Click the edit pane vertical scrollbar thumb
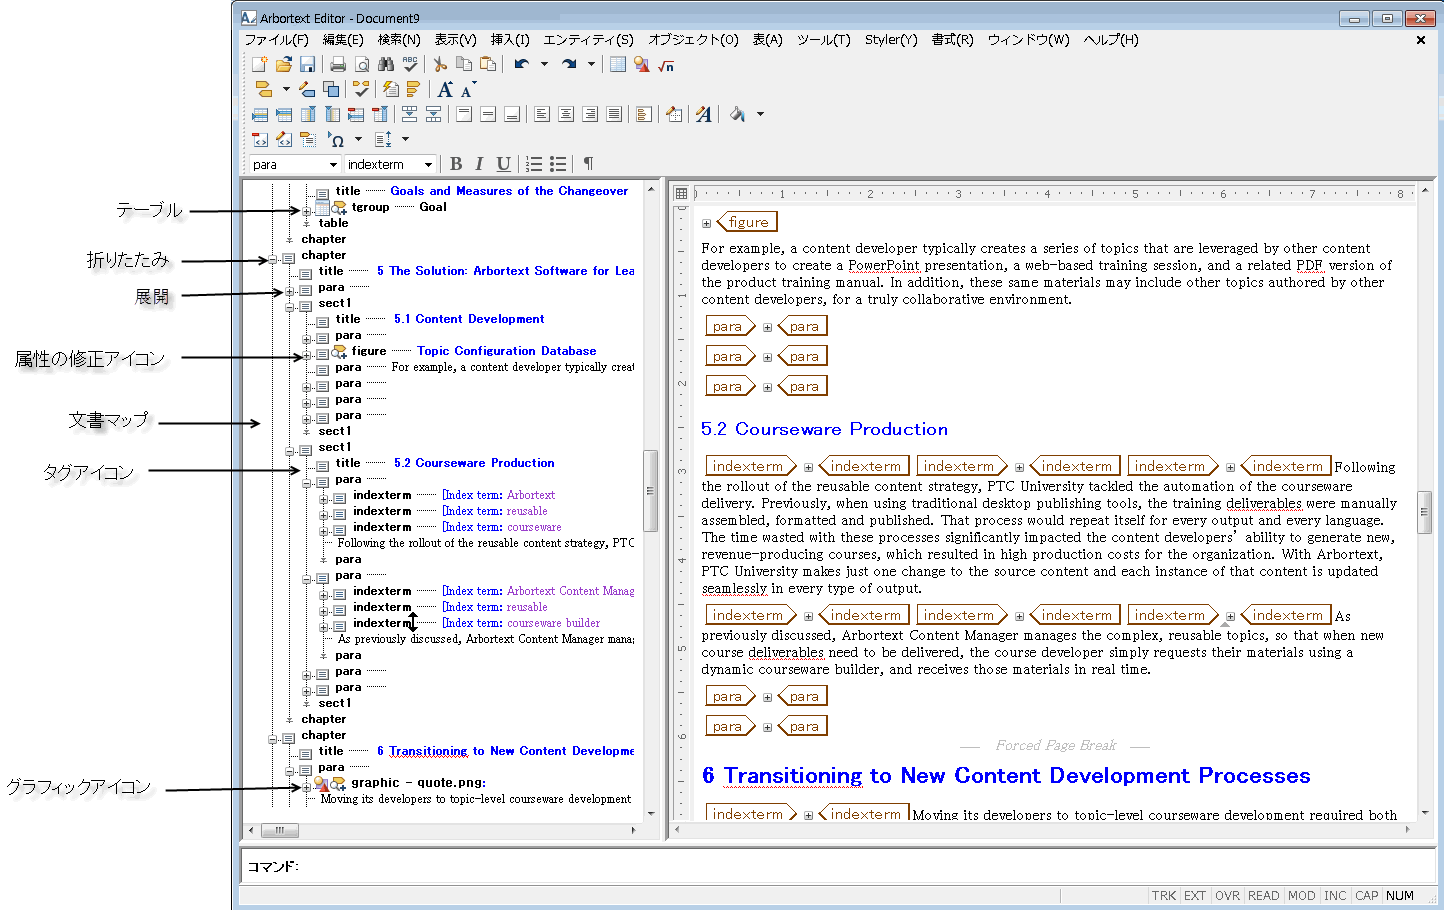The width and height of the screenshot is (1444, 910). pos(1425,513)
